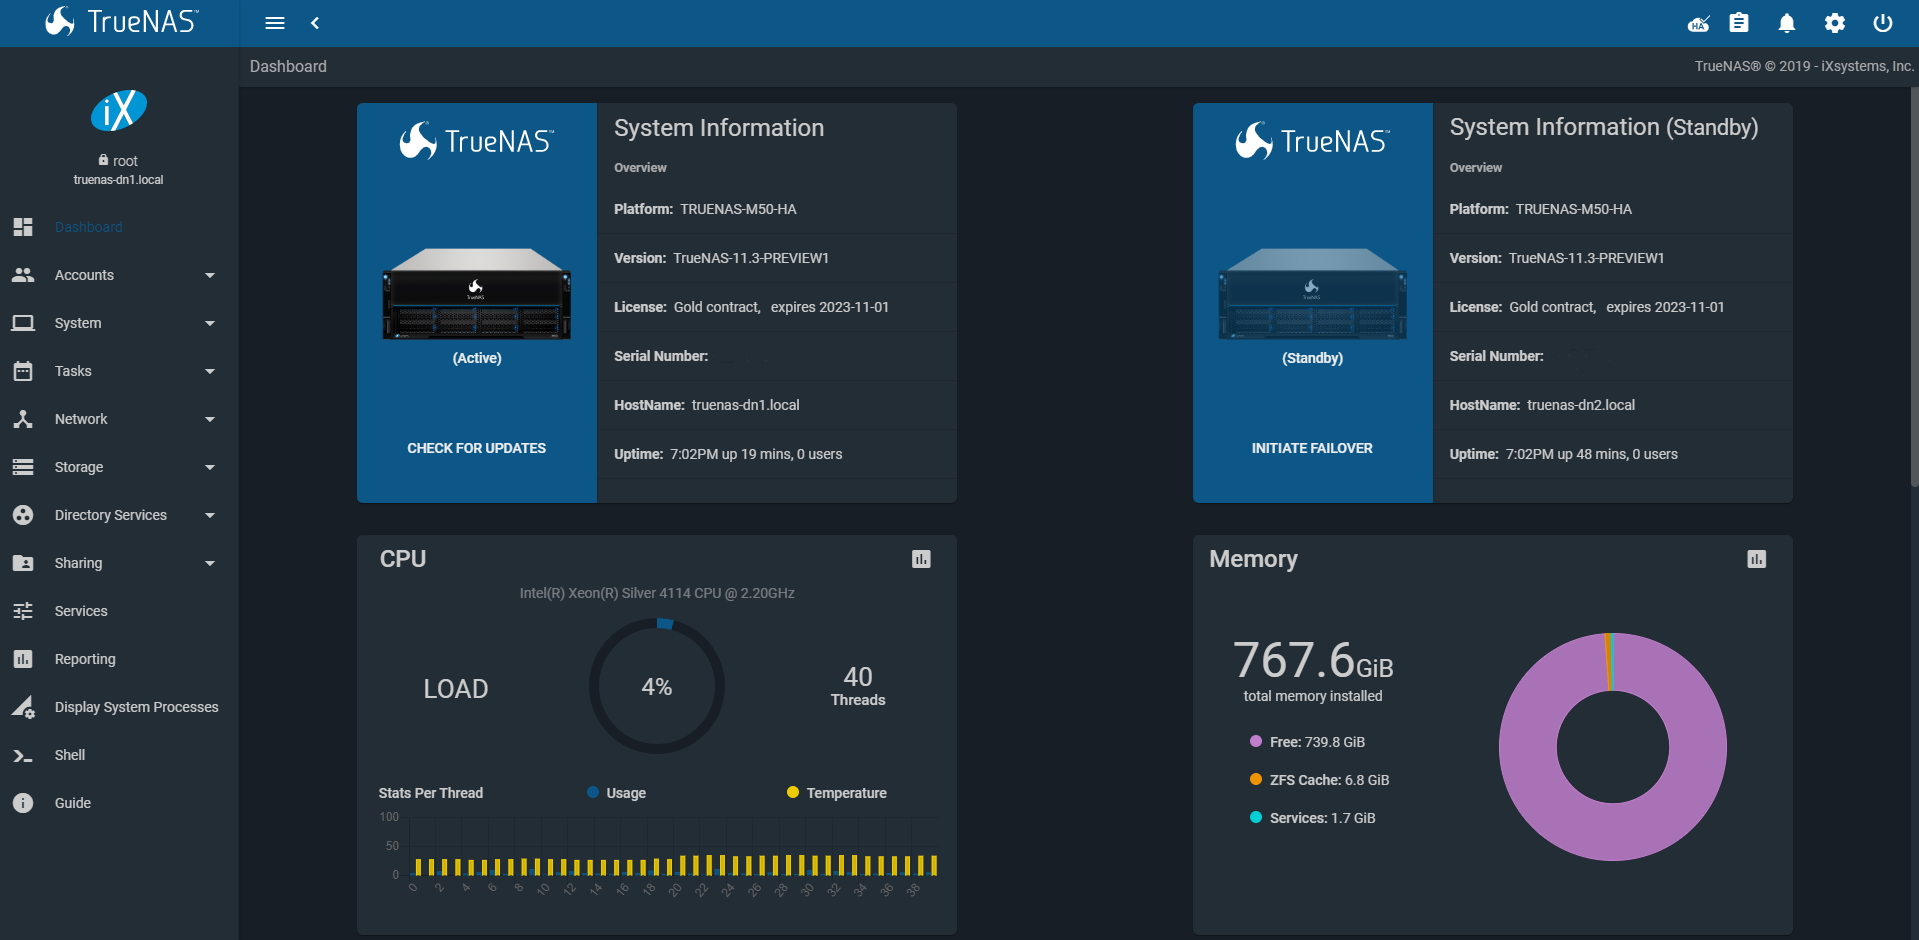The width and height of the screenshot is (1919, 940).
Task: Click the CPU load 4% gauge
Action: pyautogui.click(x=657, y=686)
